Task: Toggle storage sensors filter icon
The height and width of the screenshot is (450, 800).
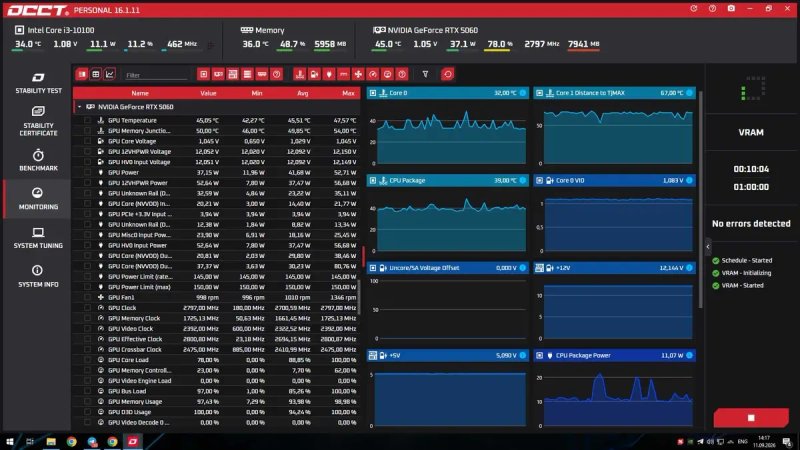Action: [247, 74]
